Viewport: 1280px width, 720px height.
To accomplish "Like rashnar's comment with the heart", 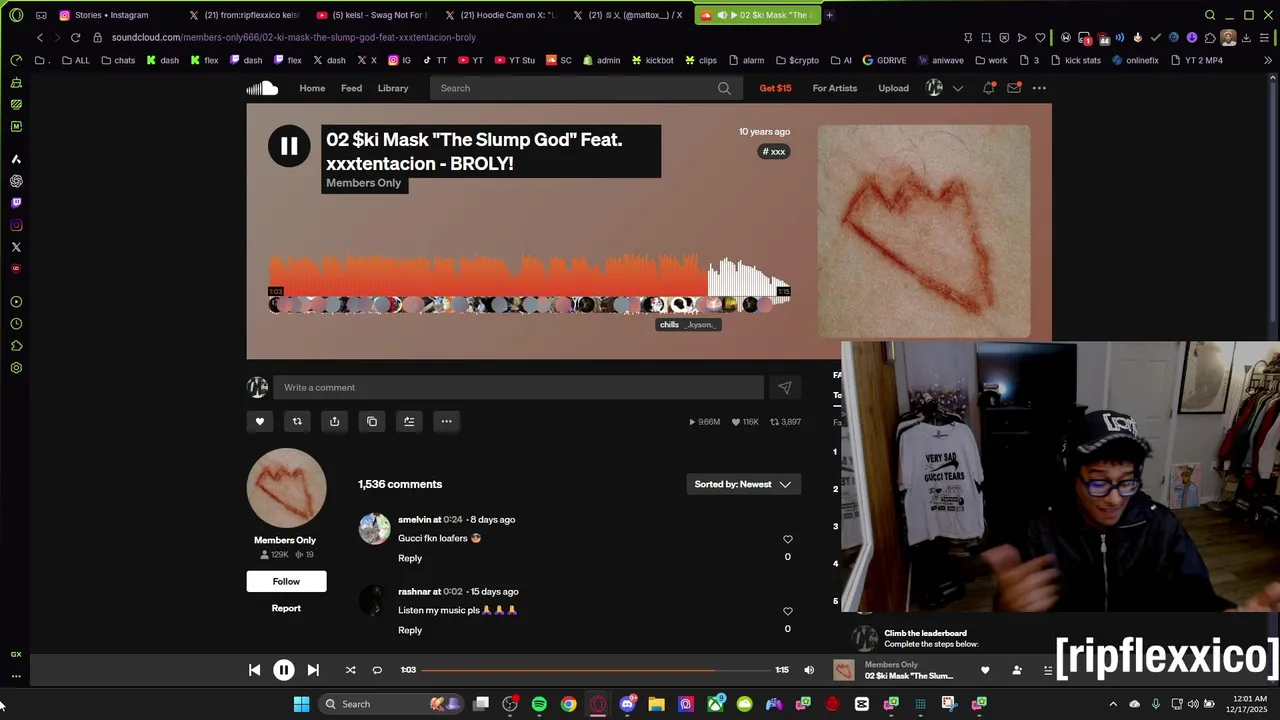I will point(787,611).
